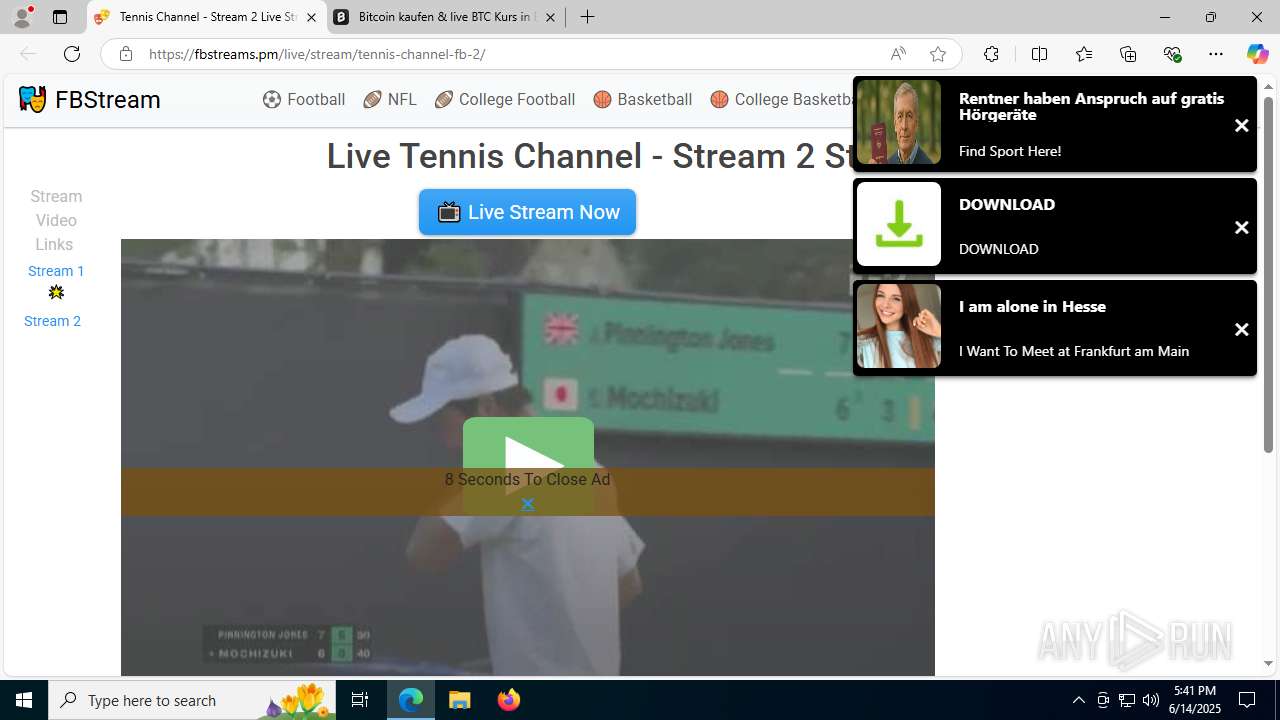Open volume control in system tray
1280x720 pixels.
1150,700
